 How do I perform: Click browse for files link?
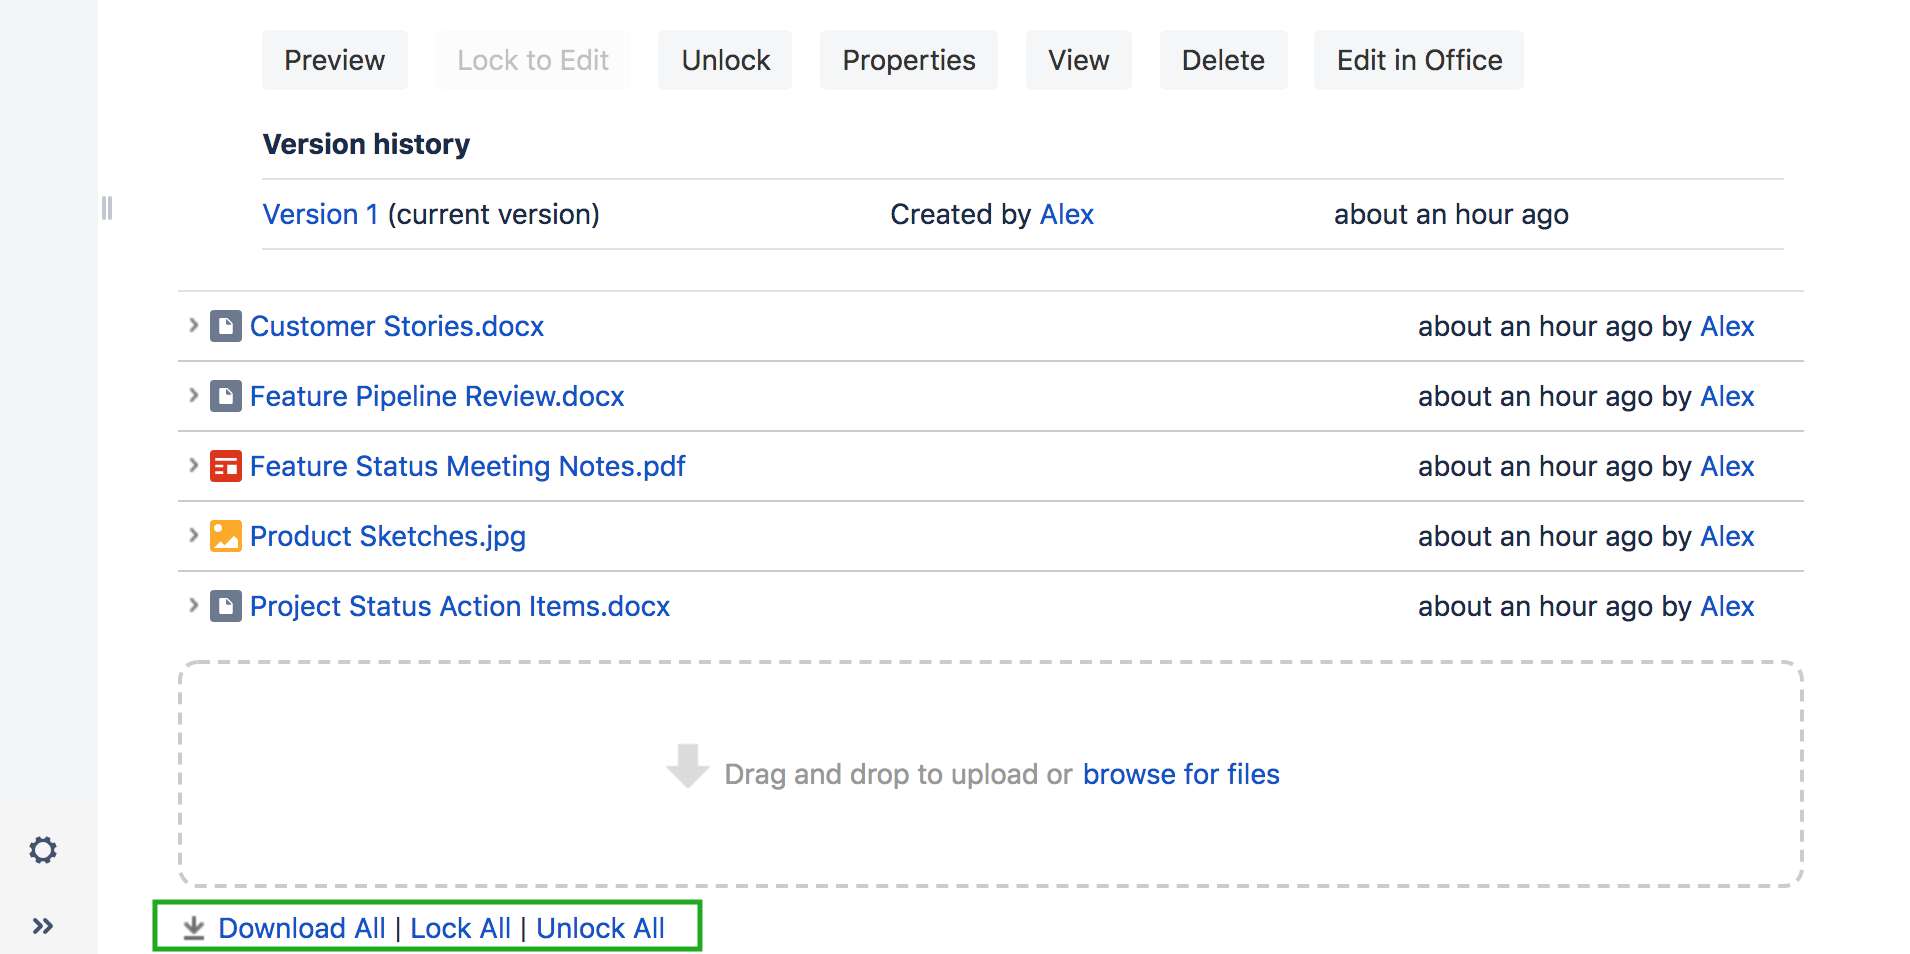(x=1180, y=774)
